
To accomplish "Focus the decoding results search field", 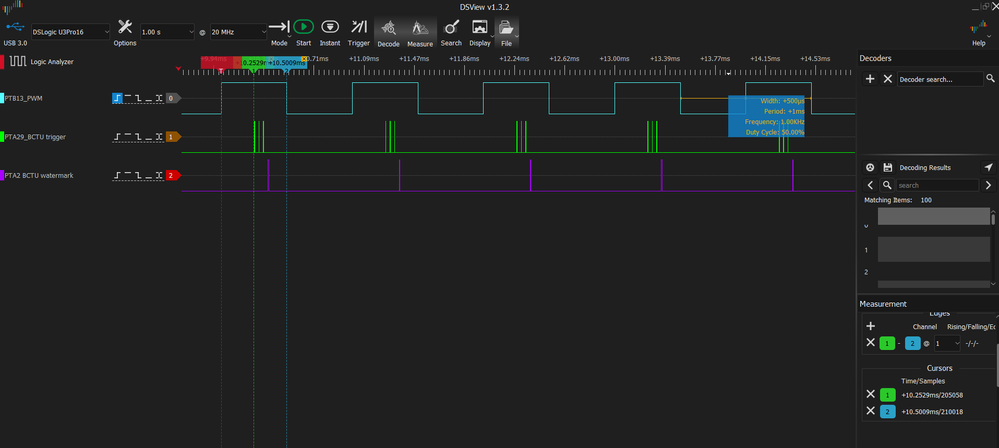I will (937, 185).
